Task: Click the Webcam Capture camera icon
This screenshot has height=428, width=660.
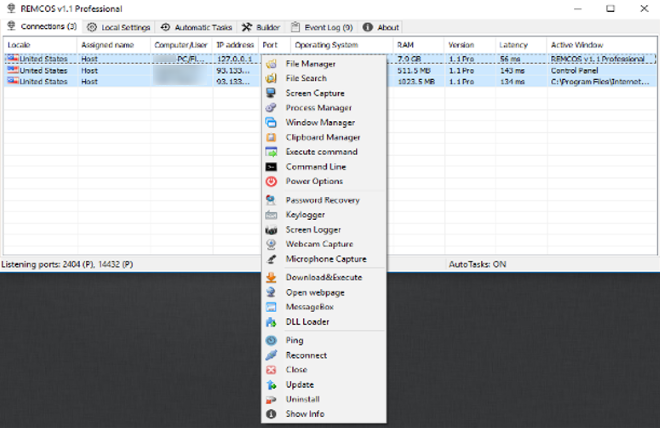Action: click(x=271, y=244)
